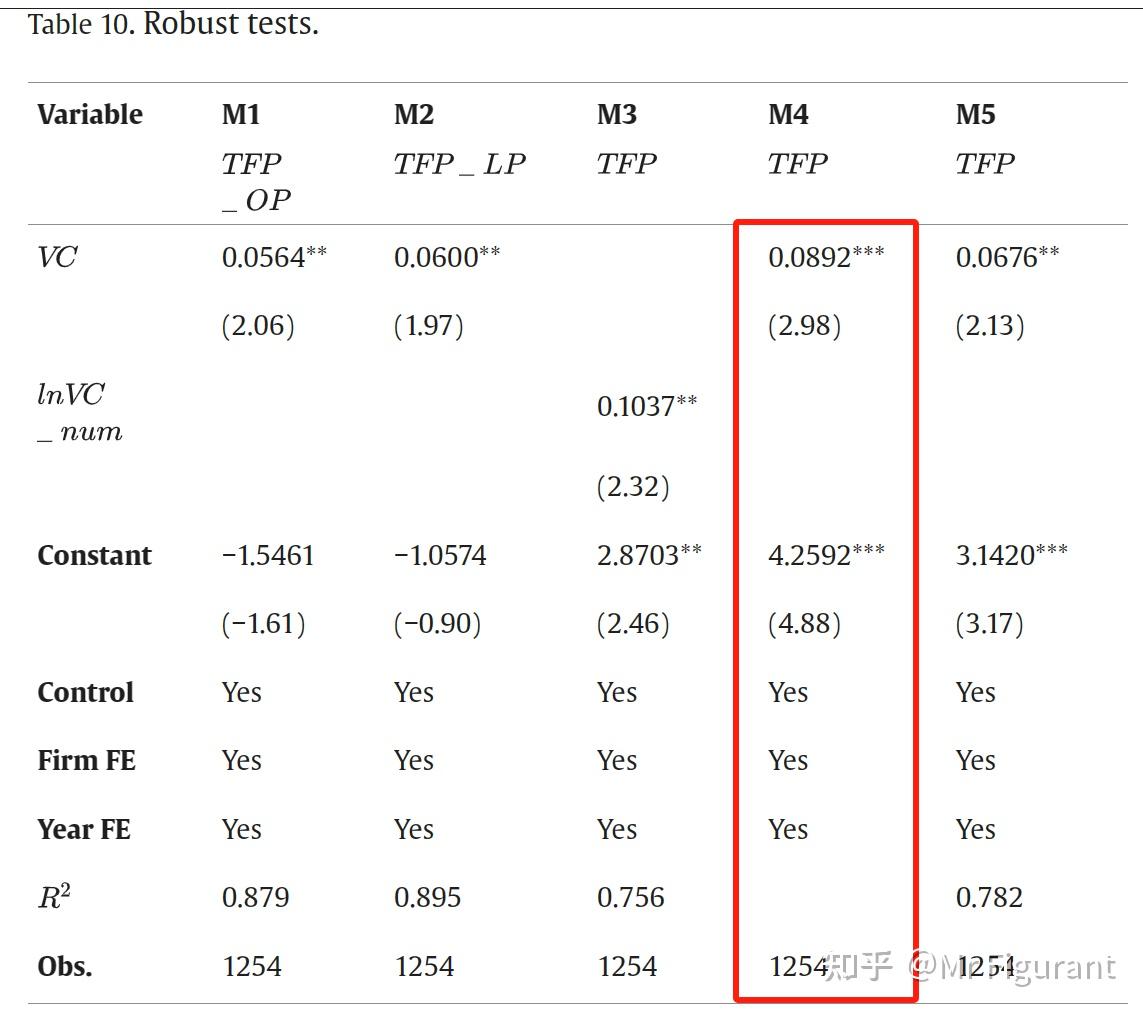Viewport: 1143px width, 1017px height.
Task: Click the VC row label
Action: tap(57, 257)
